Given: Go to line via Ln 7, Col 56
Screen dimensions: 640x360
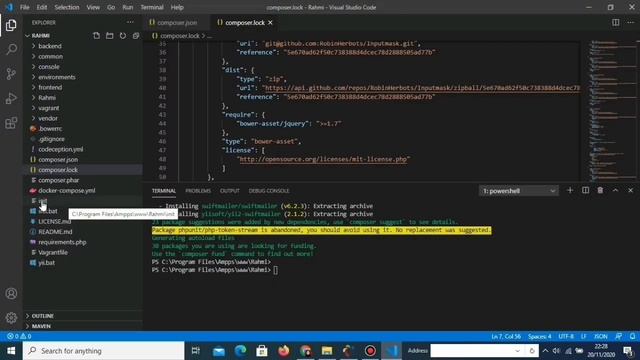Looking at the screenshot, I should [506, 336].
